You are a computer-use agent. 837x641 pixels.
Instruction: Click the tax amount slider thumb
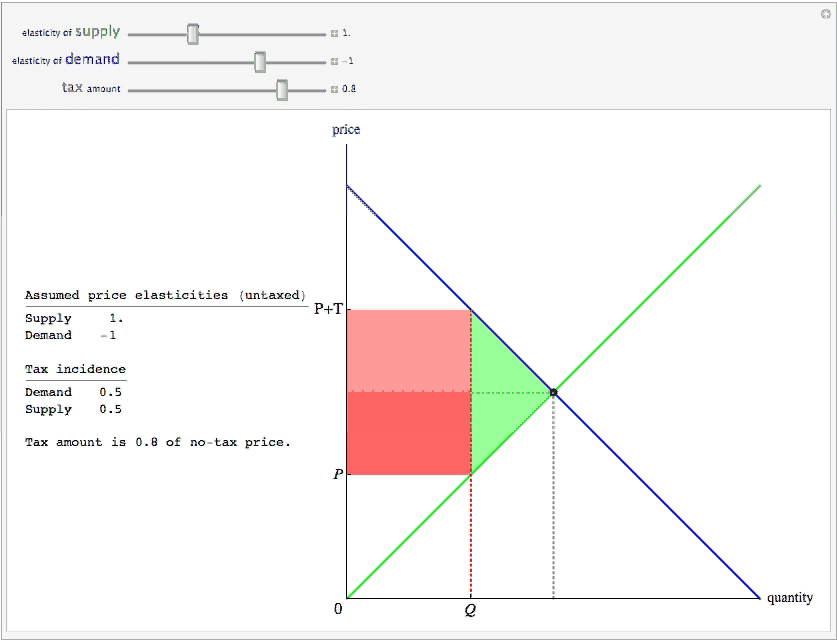[x=282, y=90]
